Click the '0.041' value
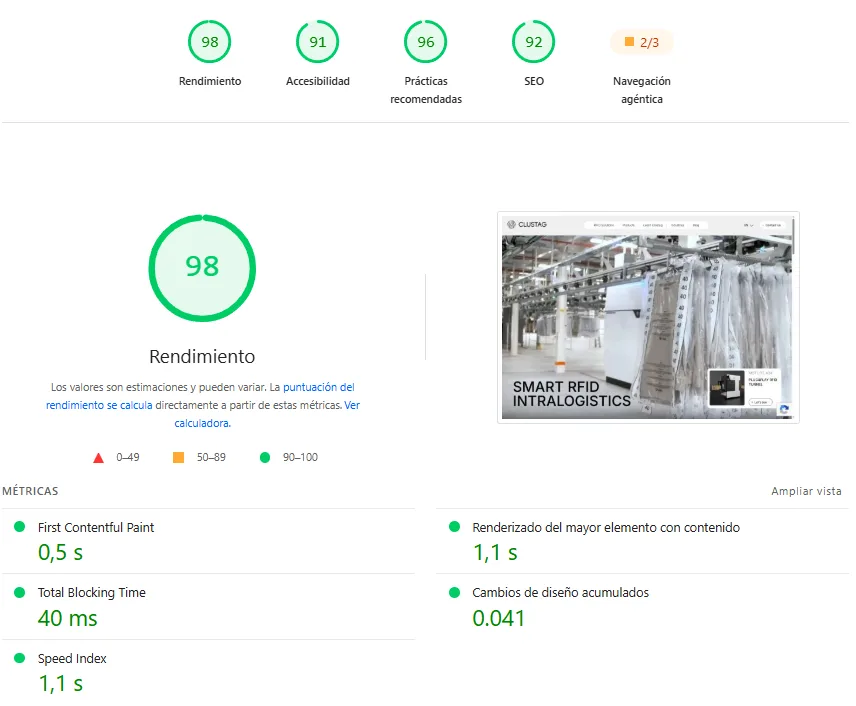Screen dimensions: 856x706 tap(498, 619)
